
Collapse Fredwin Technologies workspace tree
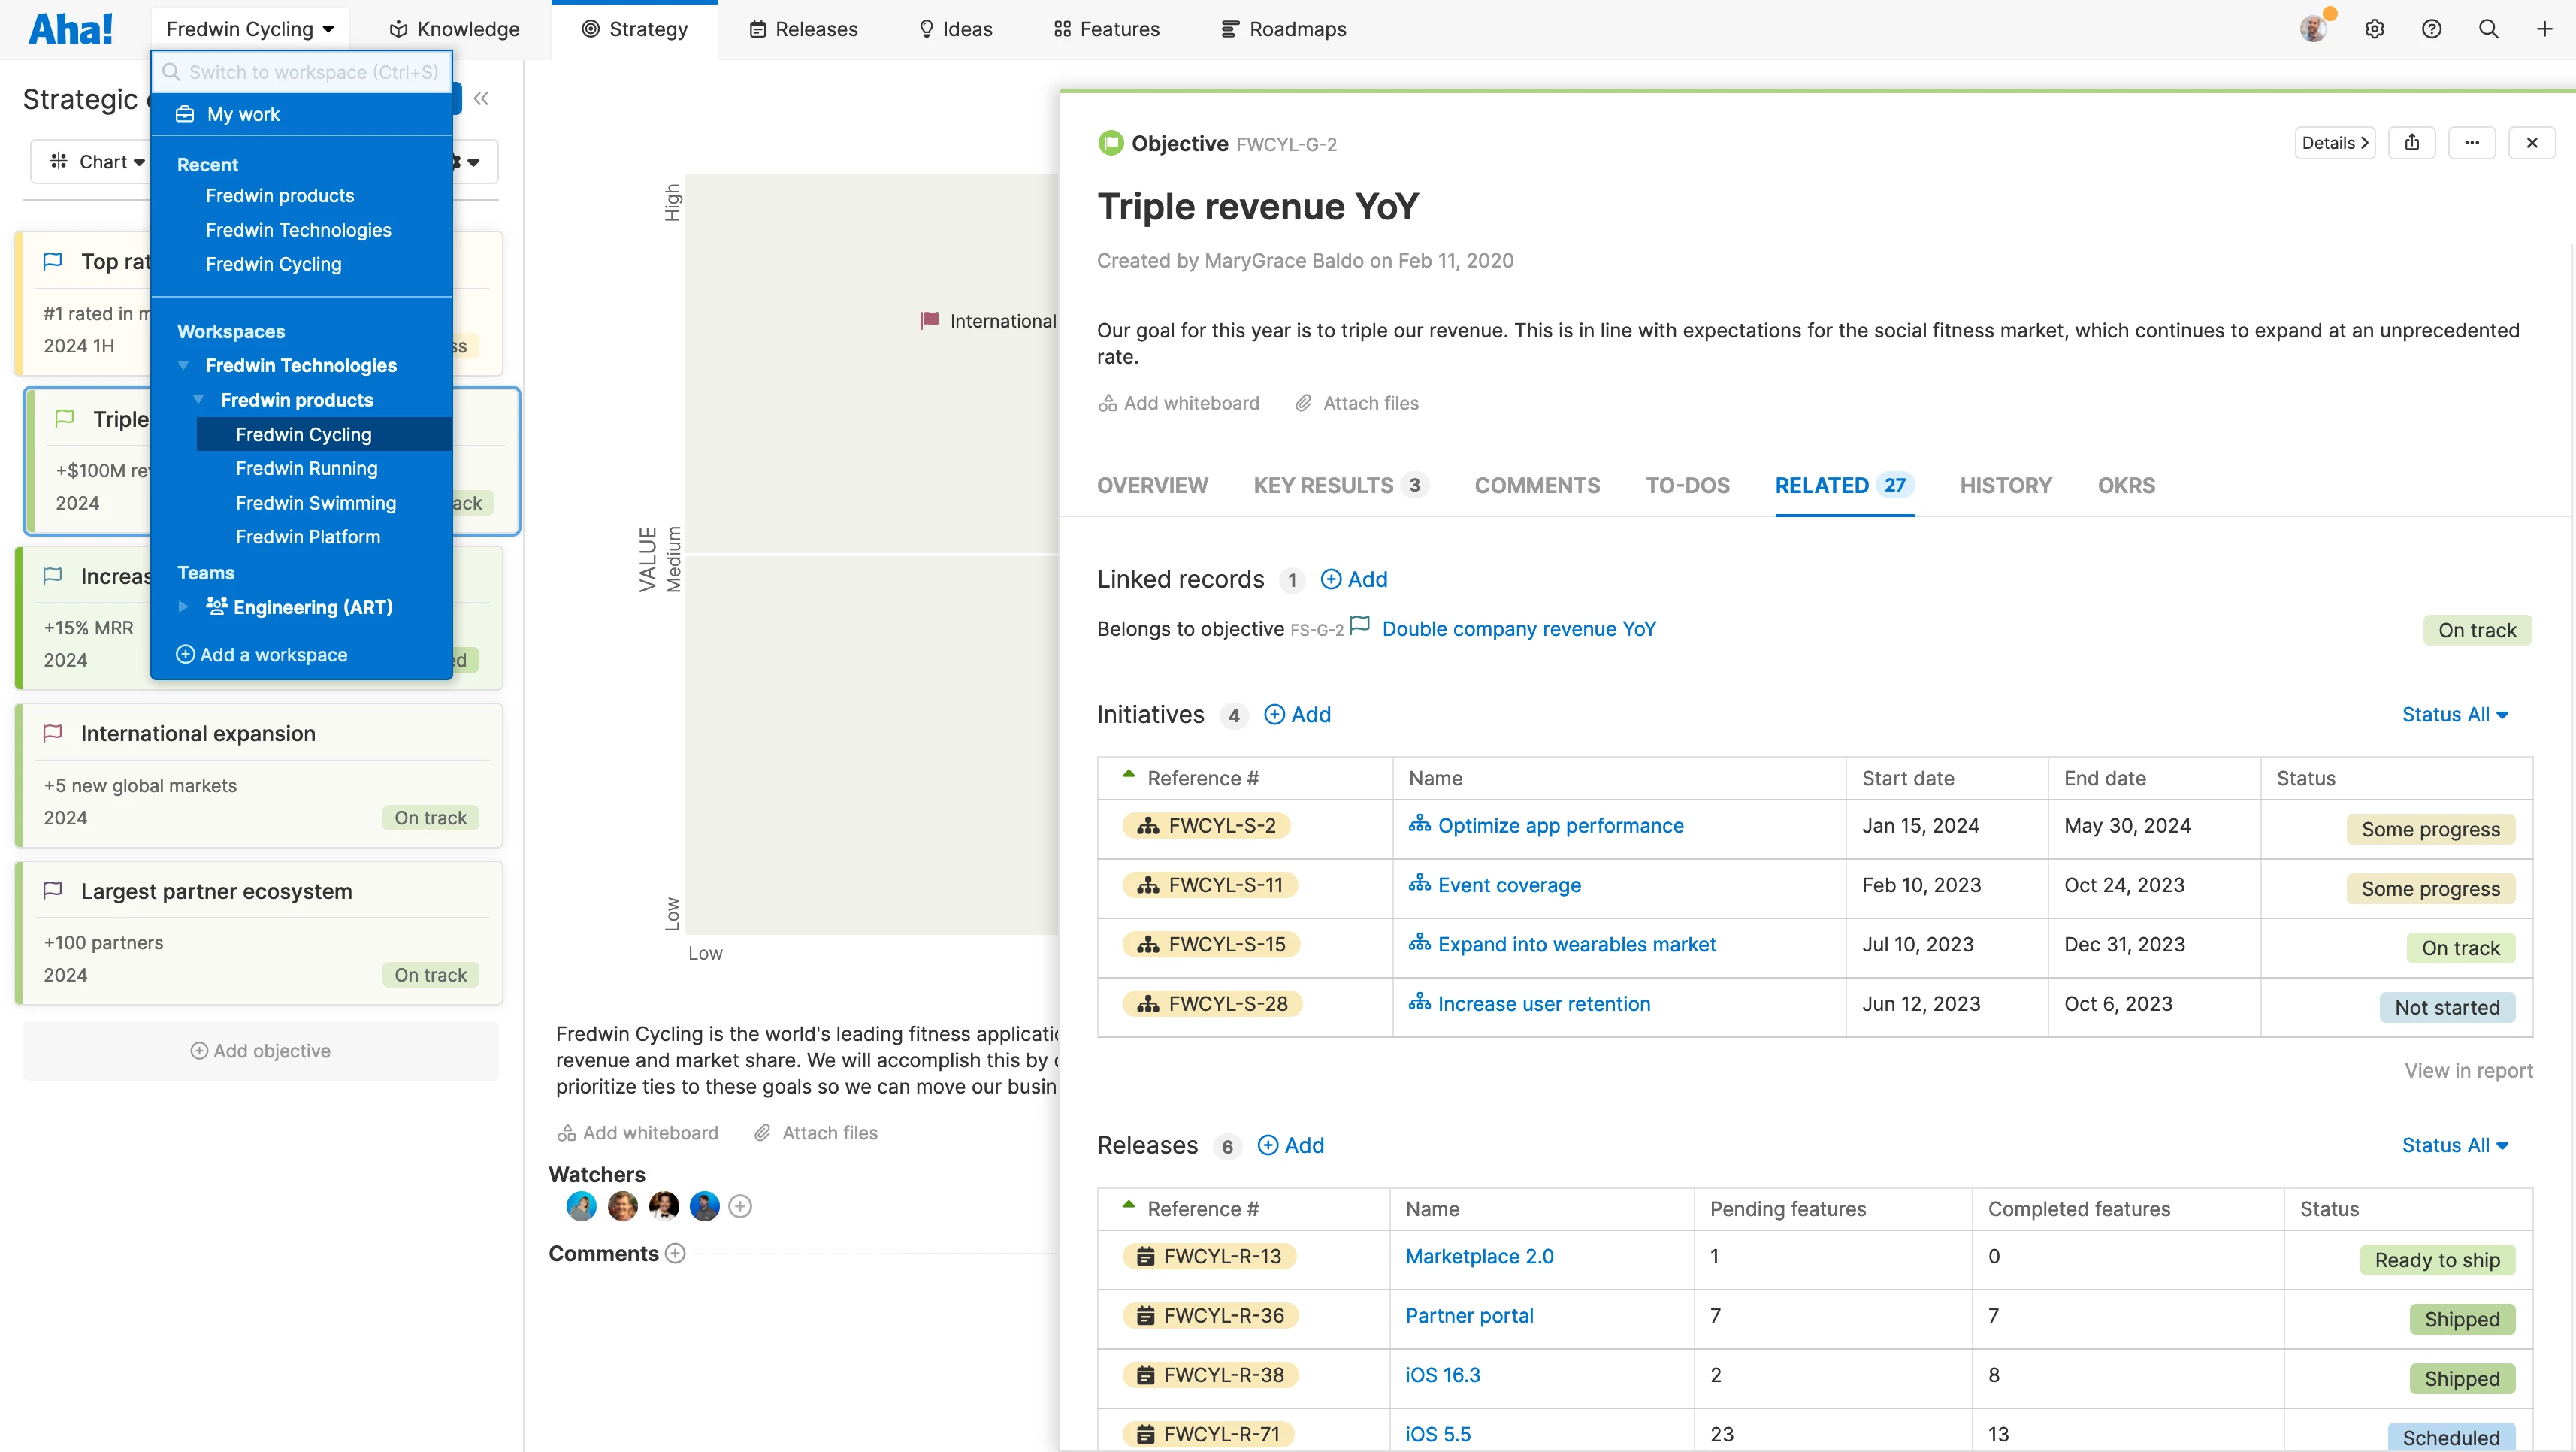[x=183, y=366]
